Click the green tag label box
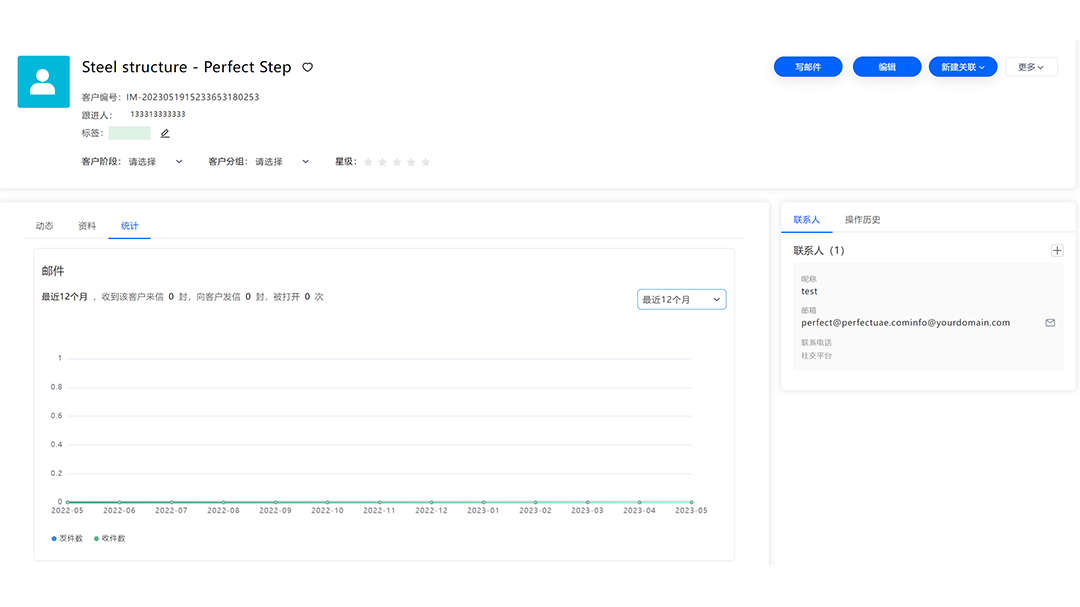Image resolution: width=1080 pixels, height=607 pixels. point(129,133)
